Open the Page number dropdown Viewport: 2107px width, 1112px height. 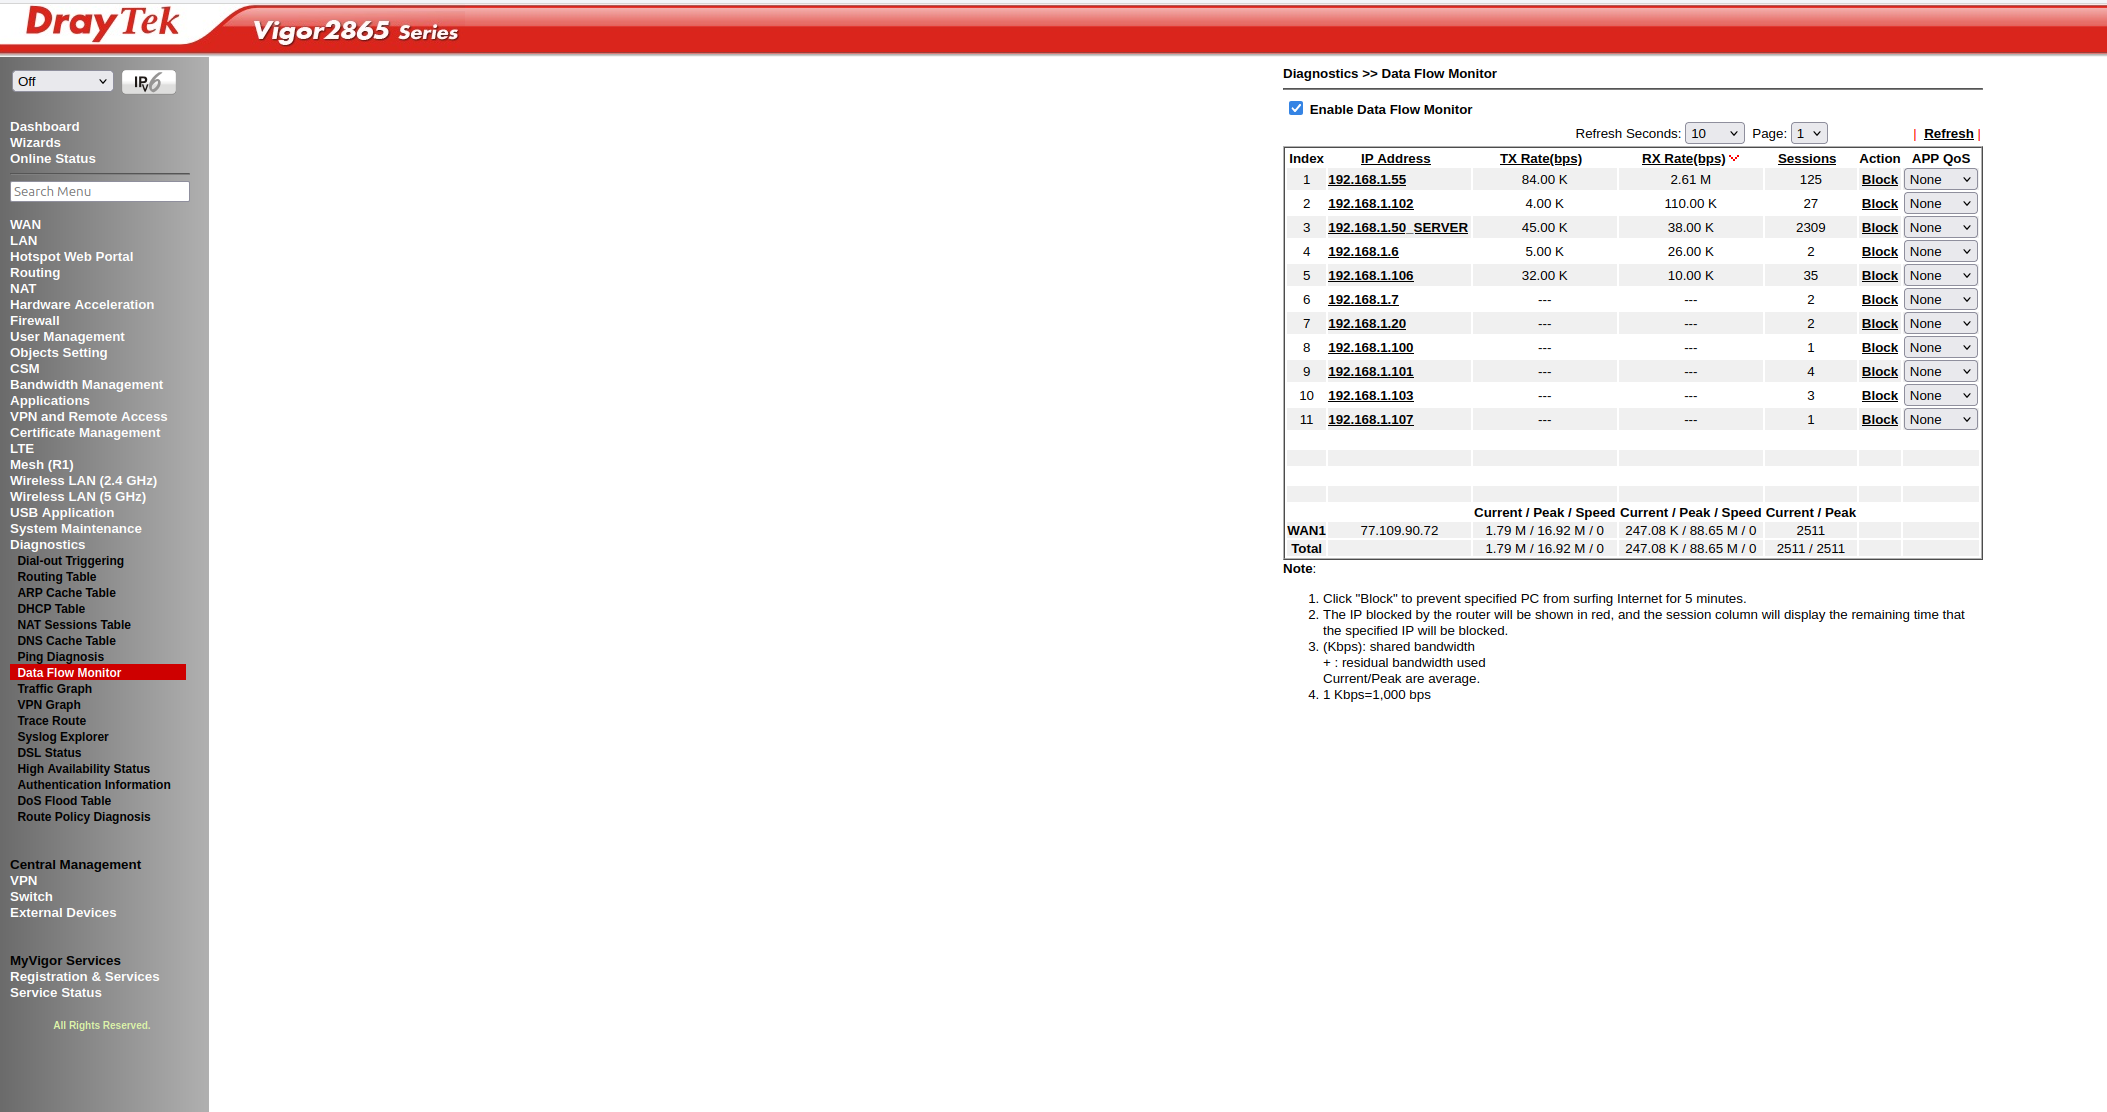coord(1808,133)
